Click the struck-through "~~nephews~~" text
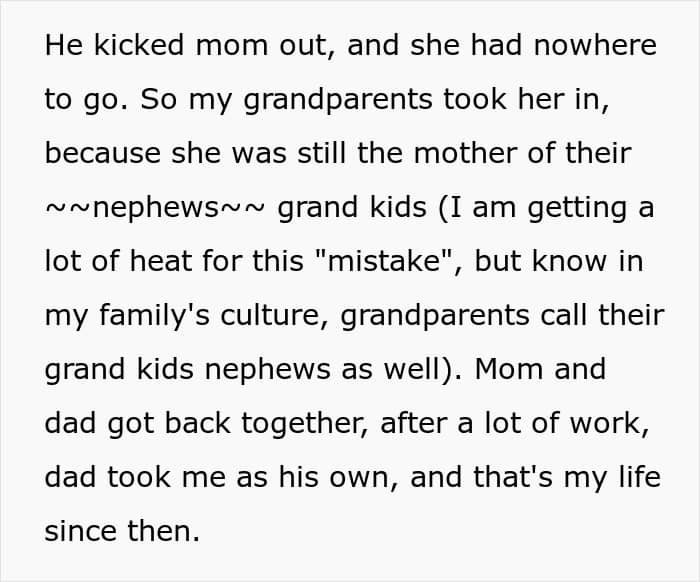The height and width of the screenshot is (582, 700). [155, 208]
